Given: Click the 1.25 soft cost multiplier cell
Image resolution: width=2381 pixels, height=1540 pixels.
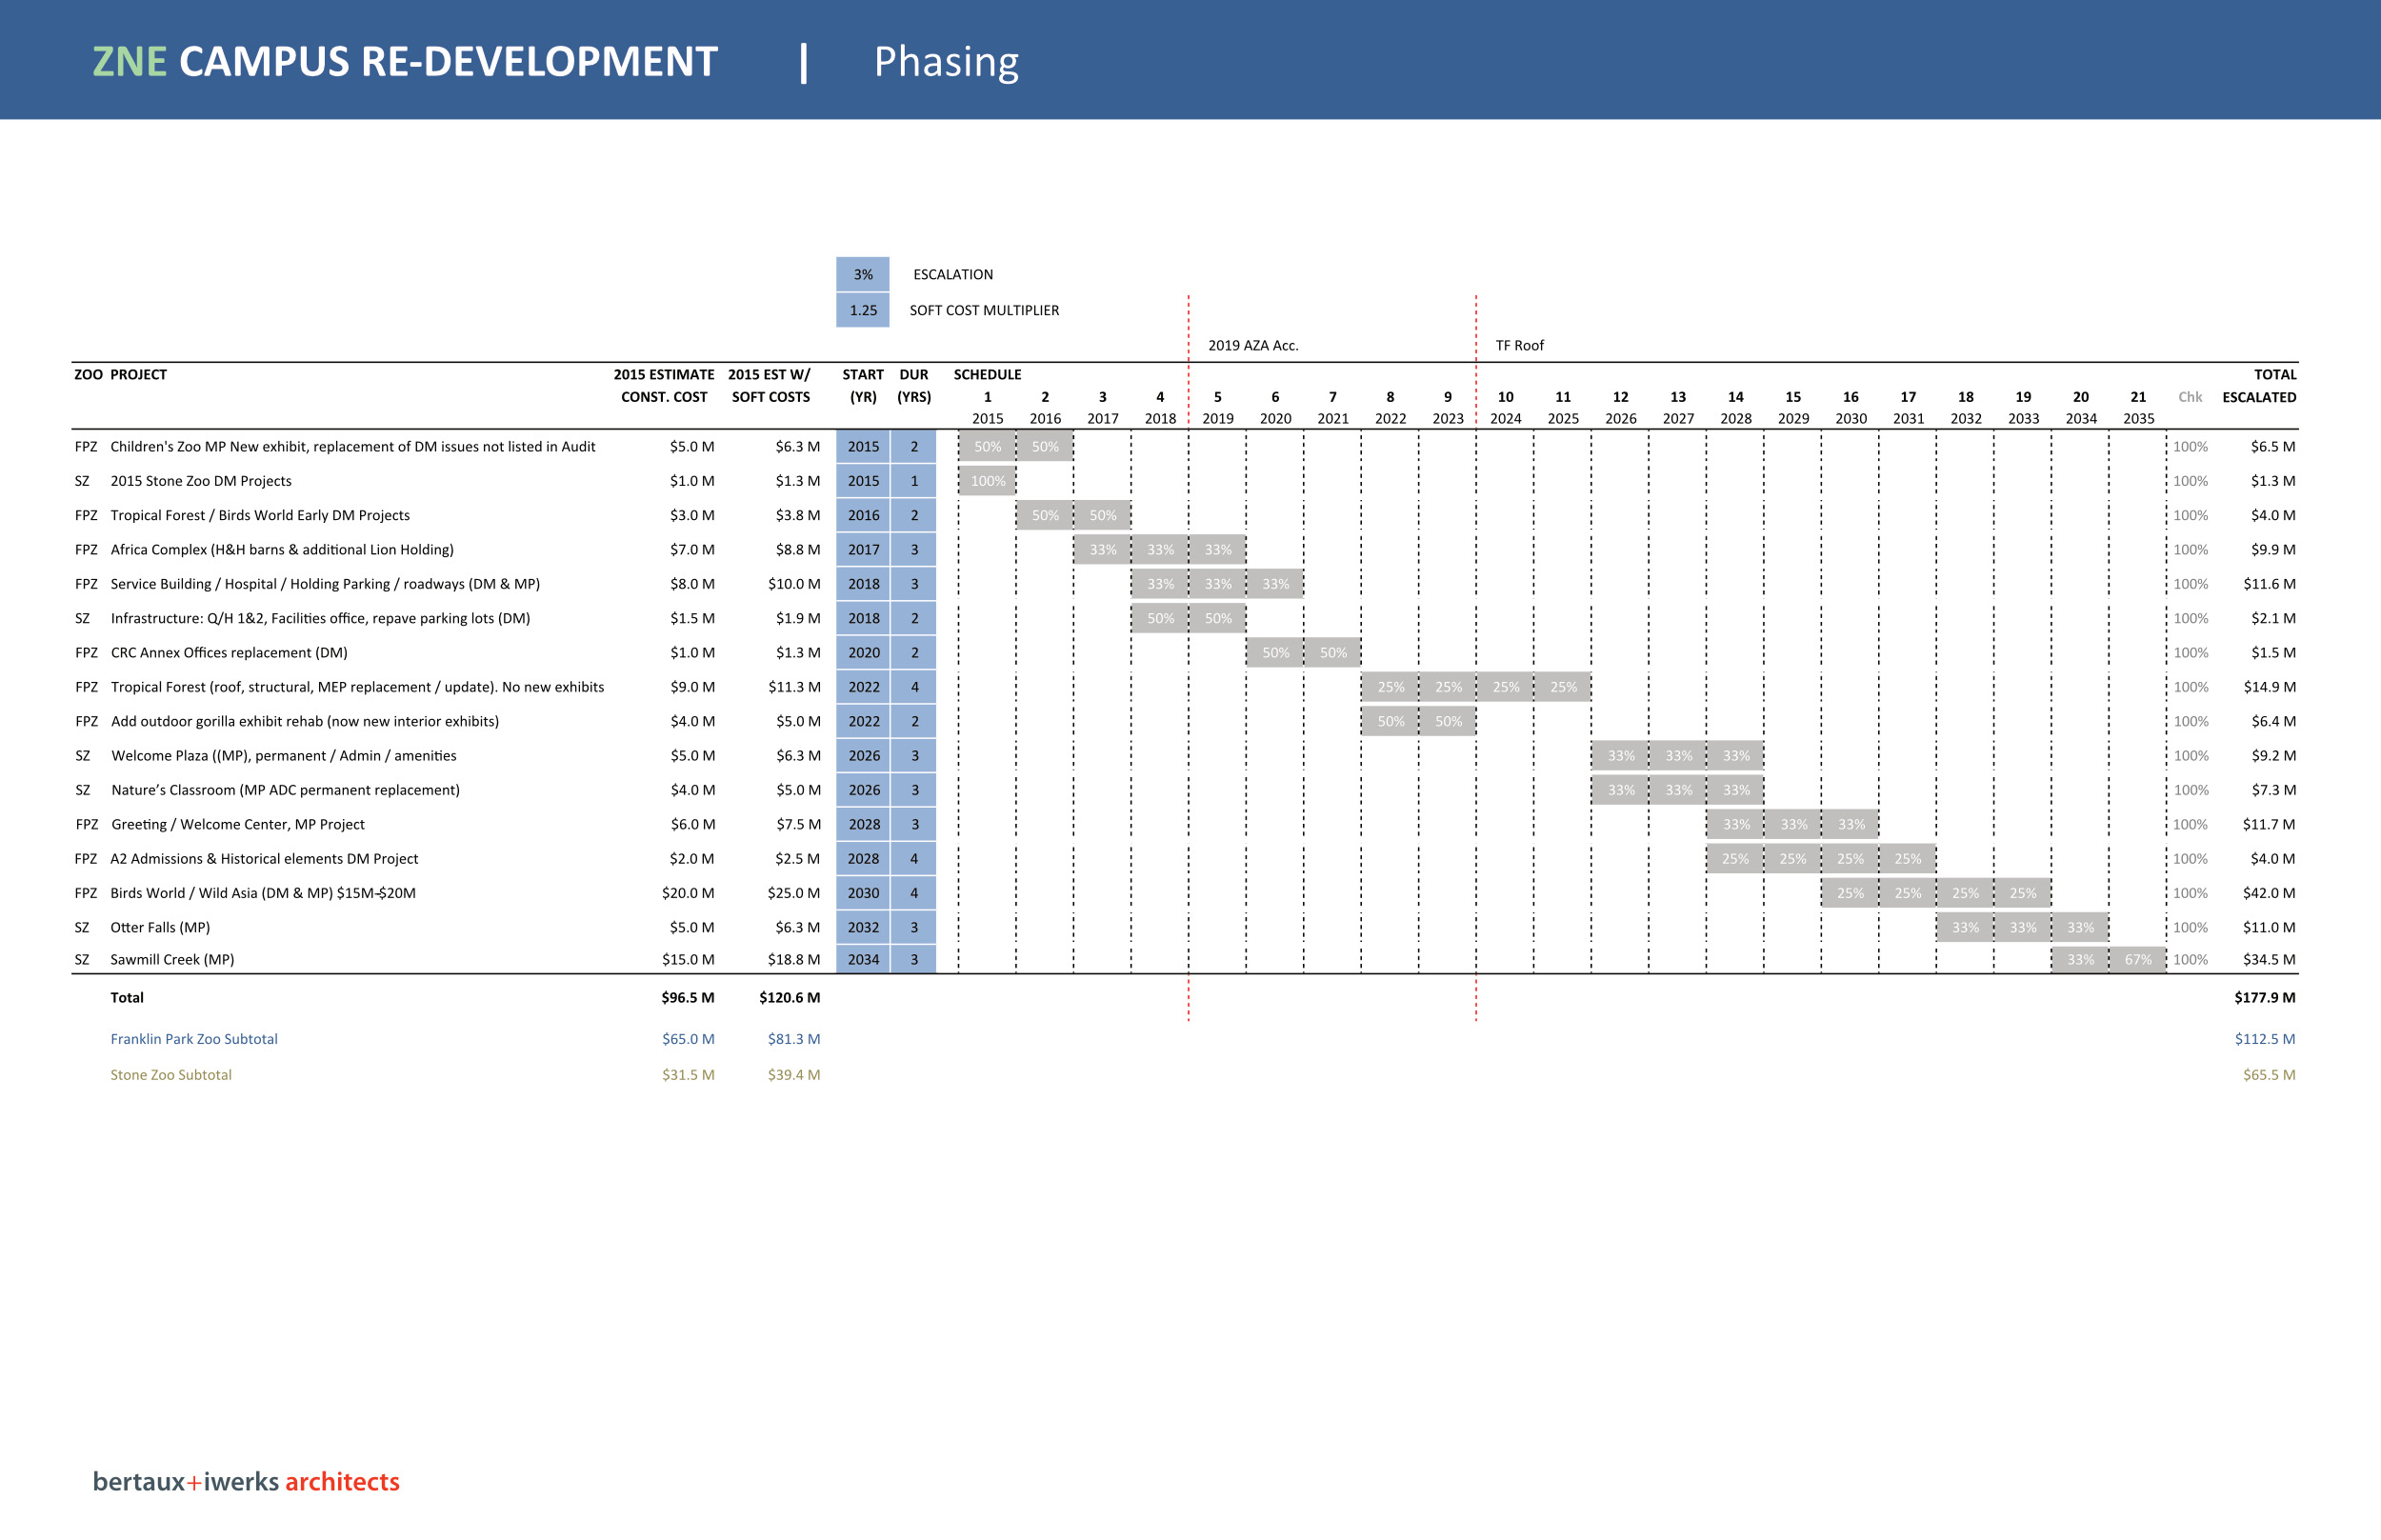Looking at the screenshot, I should tap(862, 310).
